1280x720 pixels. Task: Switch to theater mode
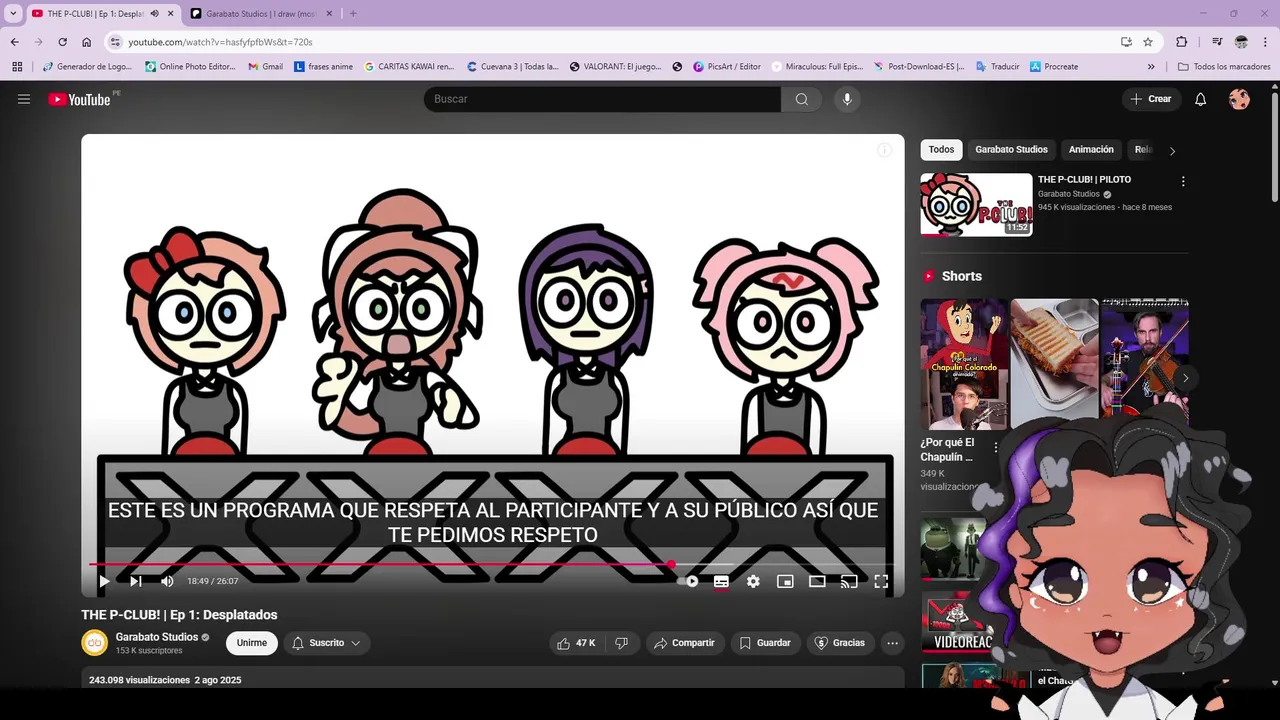pyautogui.click(x=817, y=581)
